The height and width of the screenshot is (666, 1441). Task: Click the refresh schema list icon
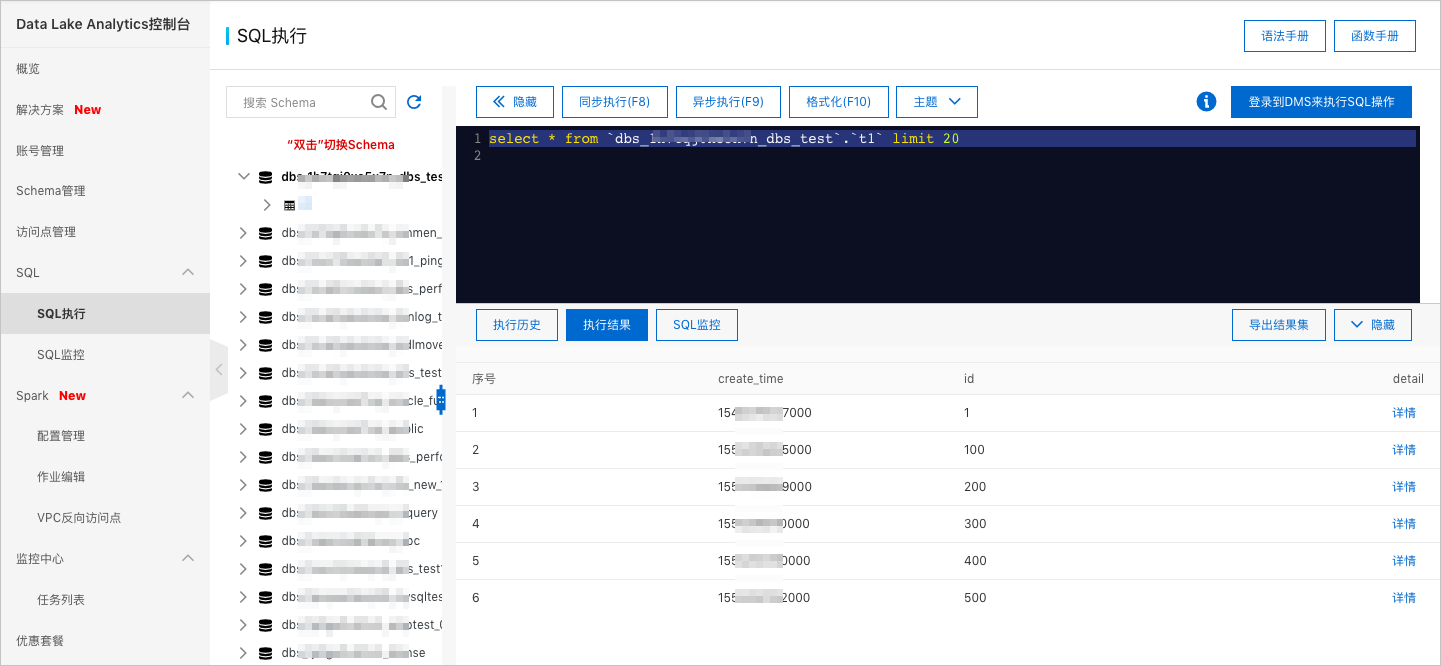point(414,102)
